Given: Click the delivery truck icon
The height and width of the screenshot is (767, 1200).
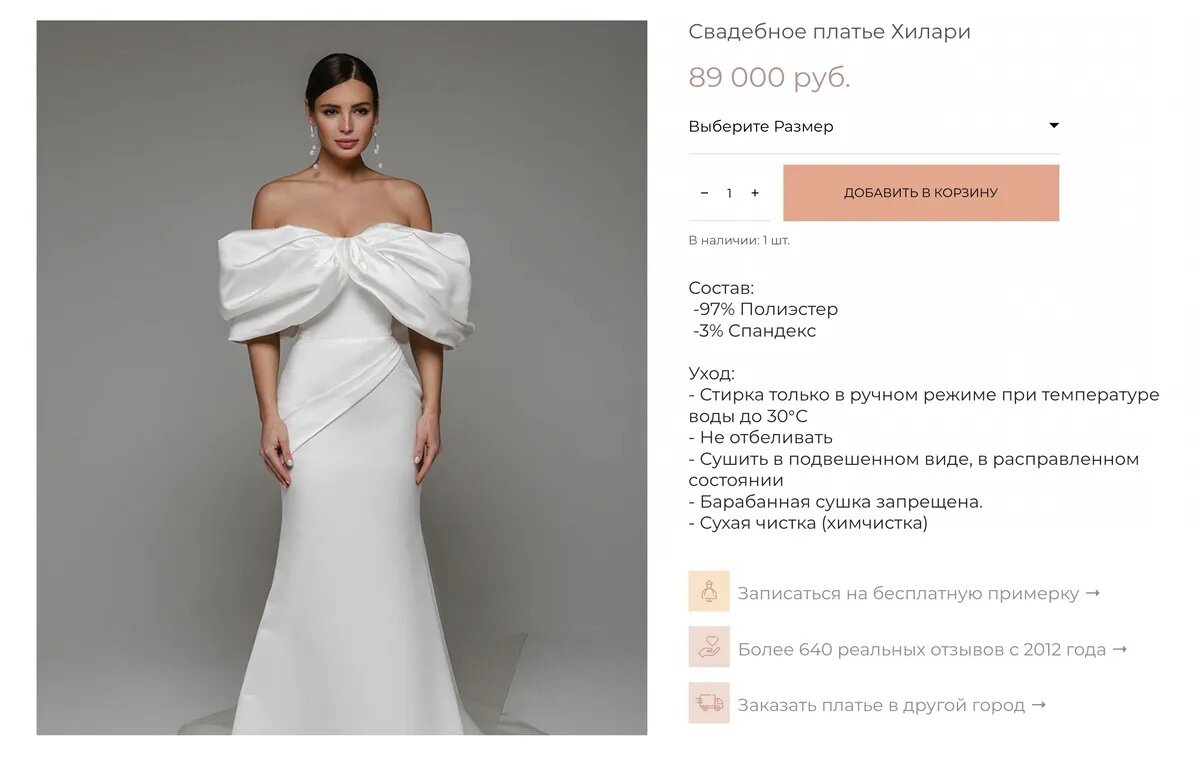Looking at the screenshot, I should 709,703.
